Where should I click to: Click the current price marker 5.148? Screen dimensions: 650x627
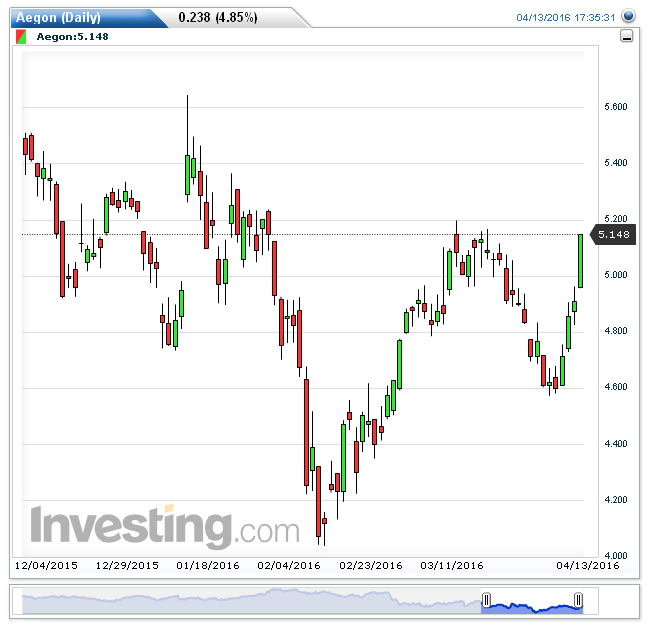click(613, 235)
